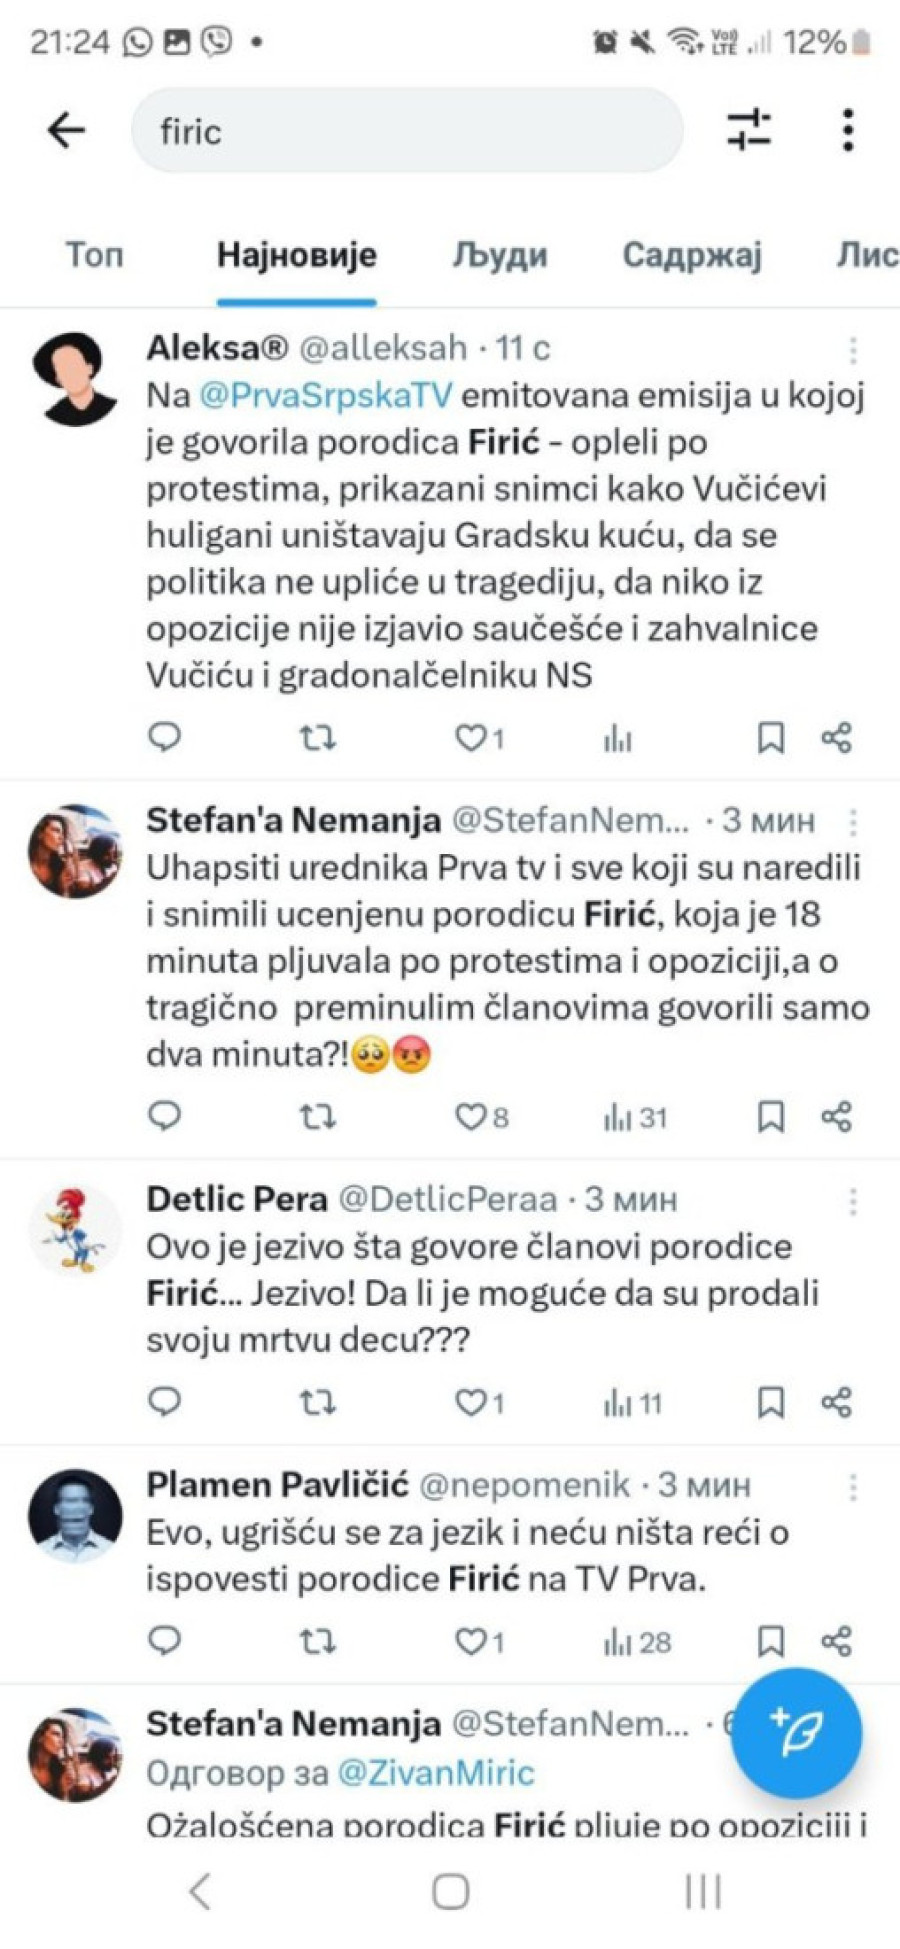The image size is (900, 1949).
Task: Open Detlic Pera's profile avatar
Action: point(75,1229)
